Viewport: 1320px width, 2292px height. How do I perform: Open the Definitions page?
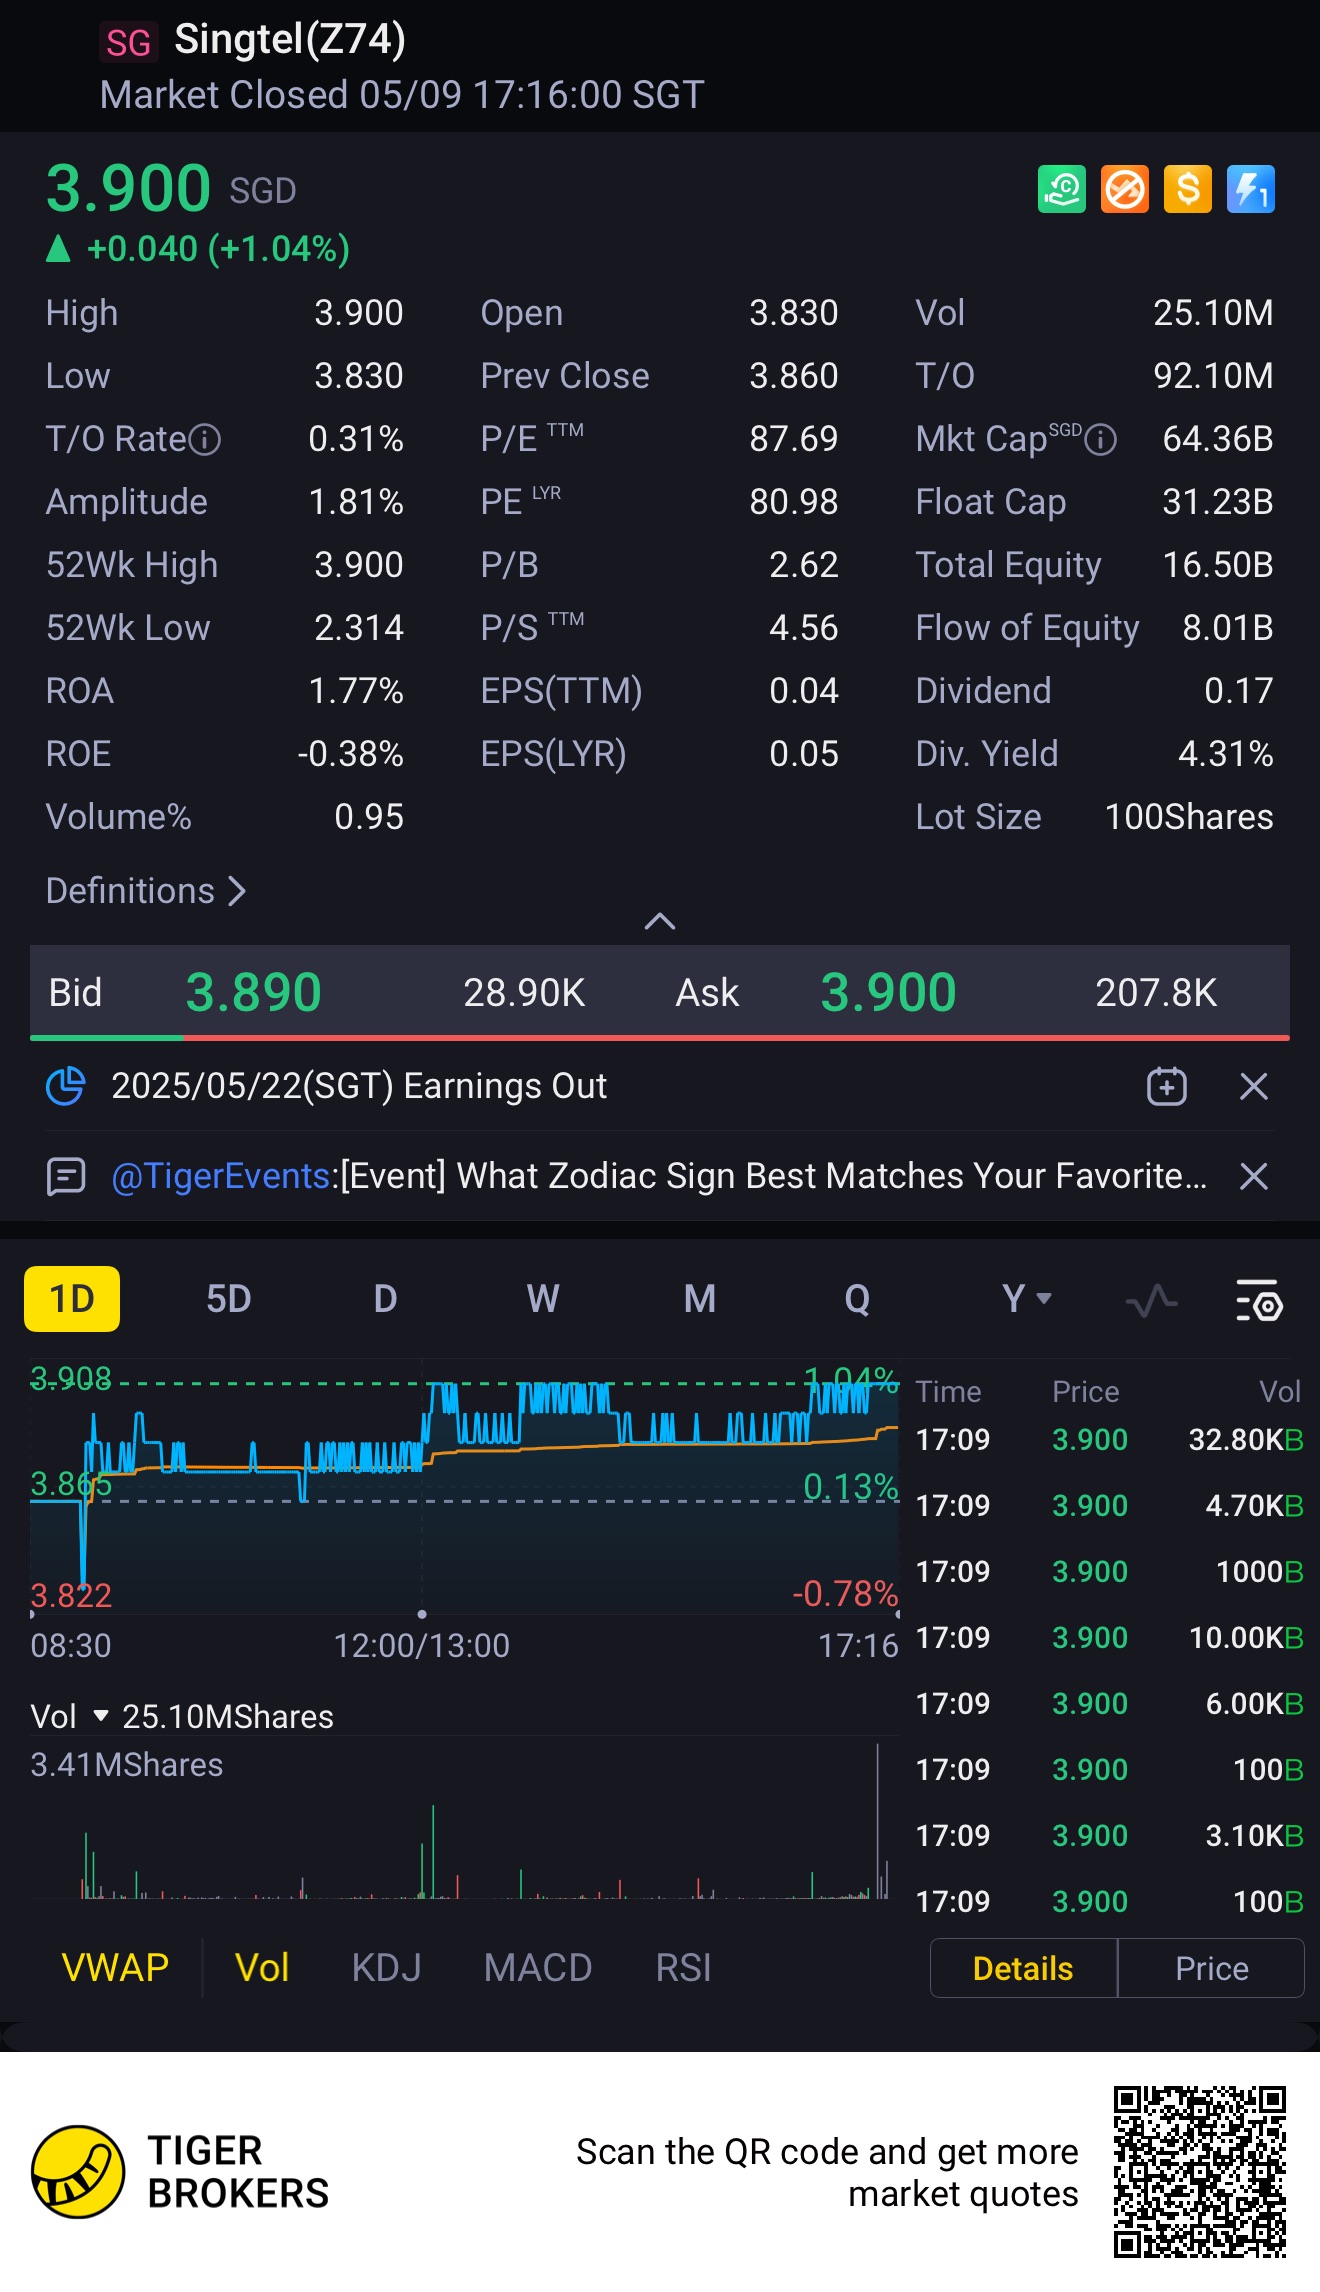[146, 891]
